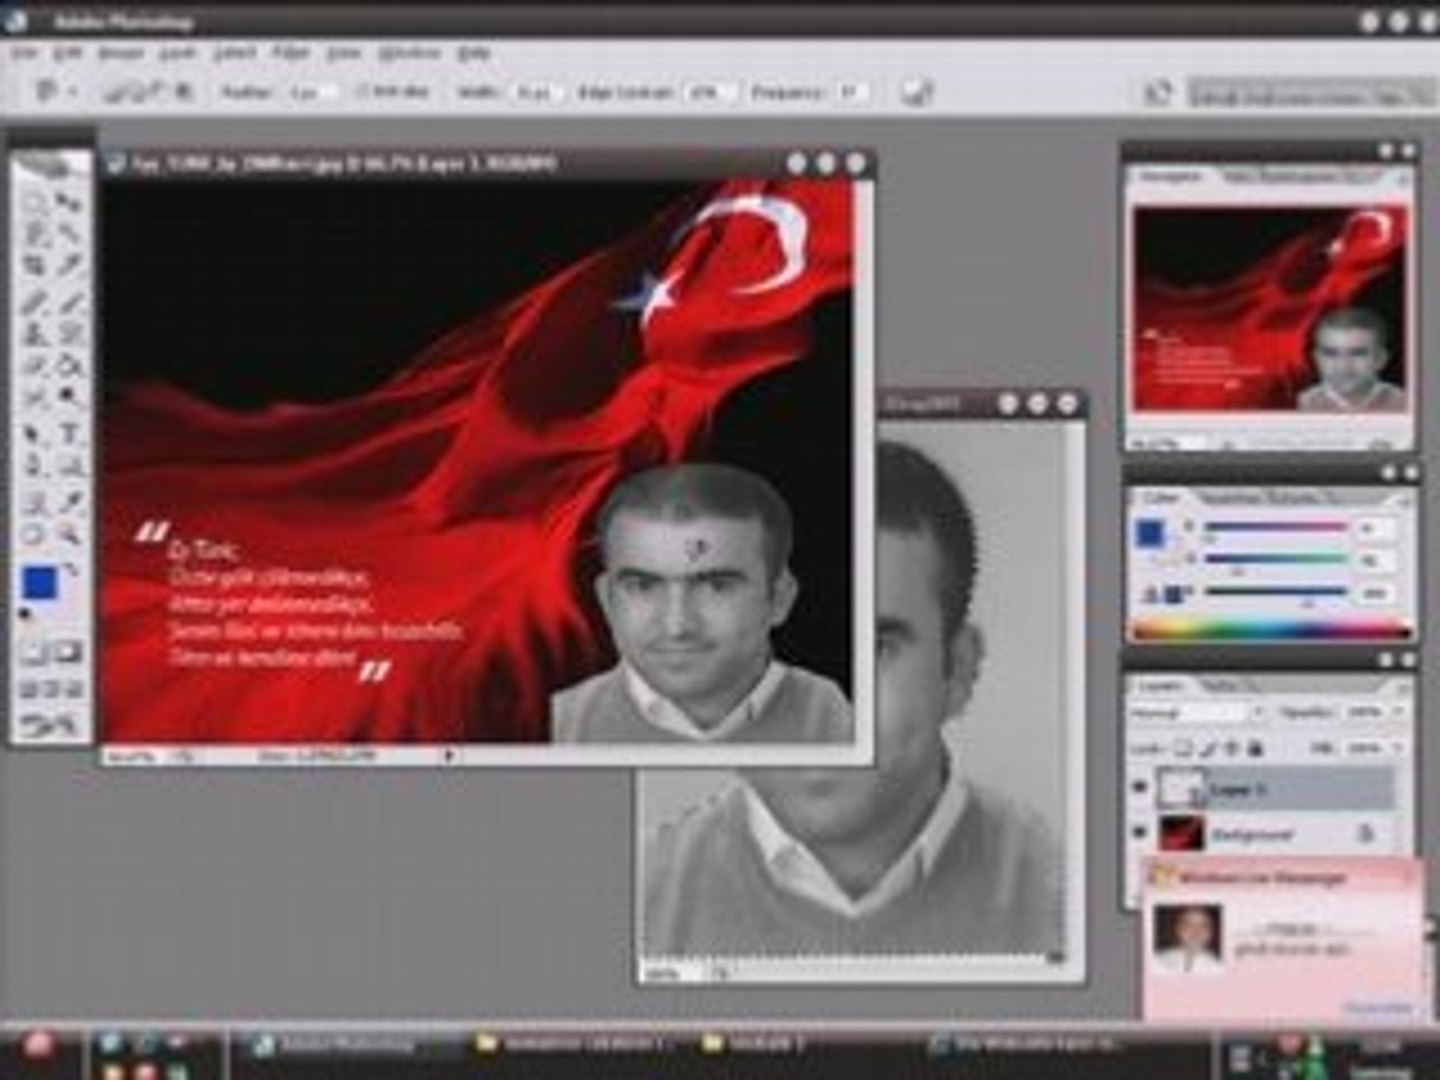Select the Blur tool
1440x1080 pixels.
[34, 399]
